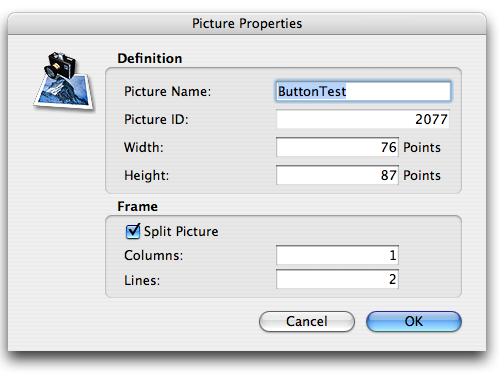
Task: Dismiss the dialog with the Cancel button
Action: (x=307, y=321)
